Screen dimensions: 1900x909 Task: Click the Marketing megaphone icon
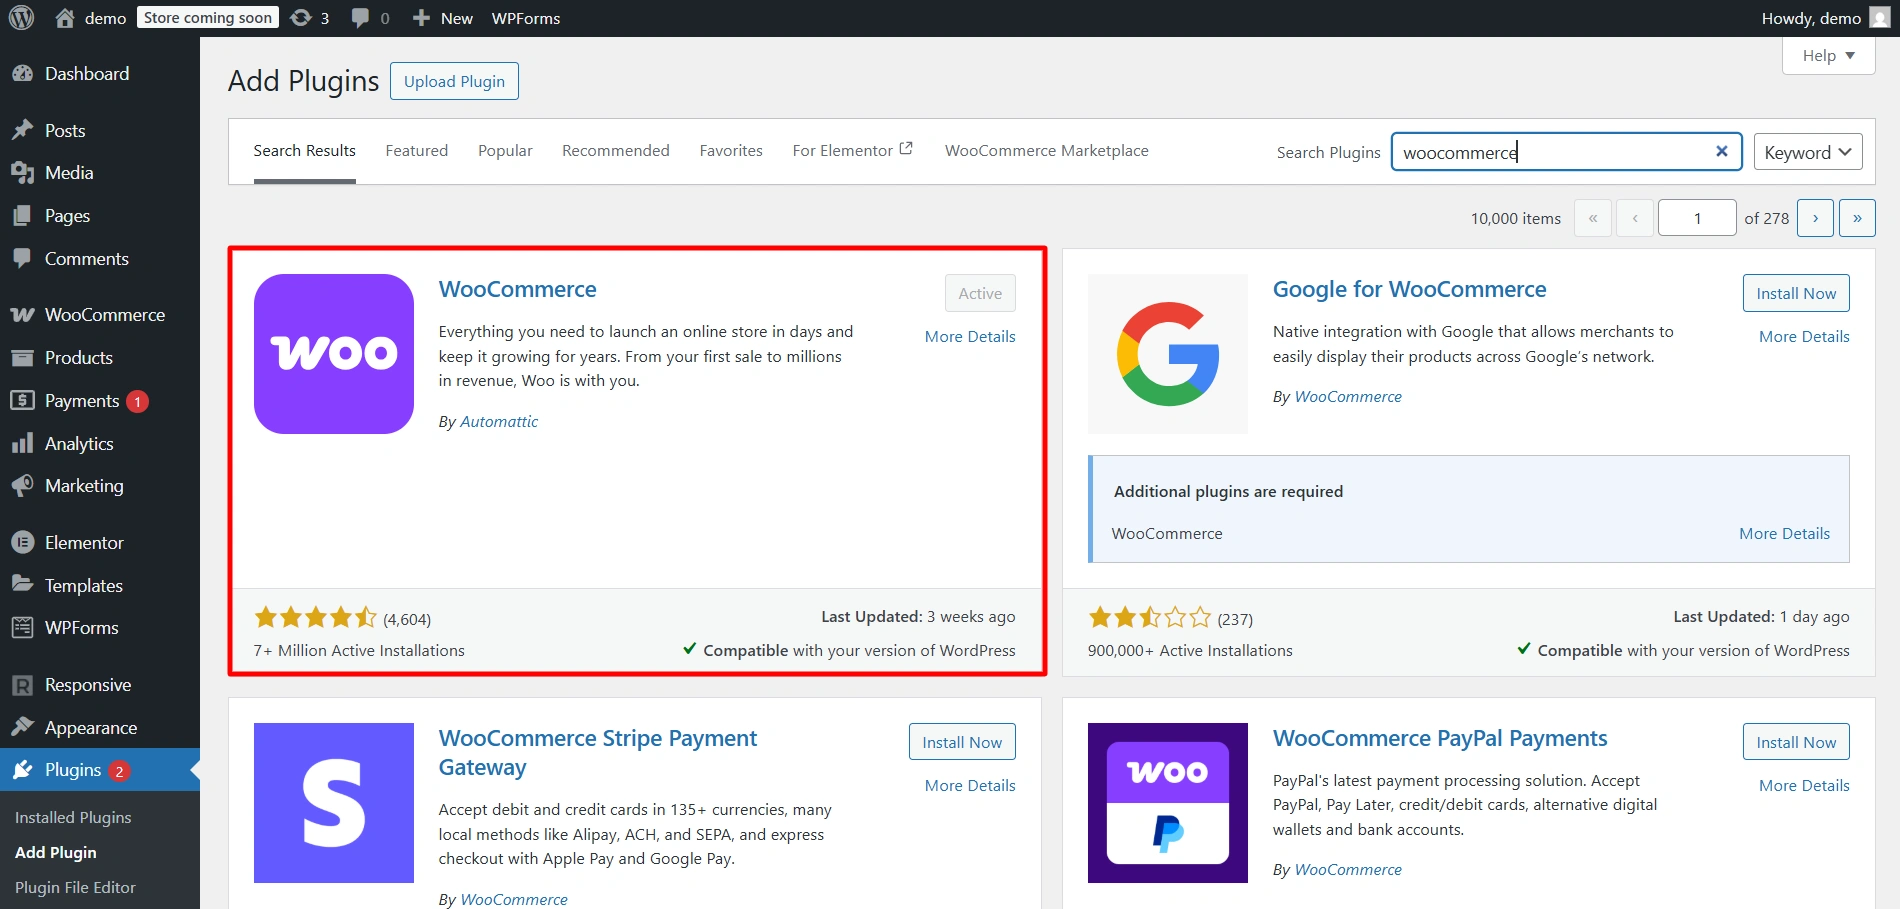(22, 486)
